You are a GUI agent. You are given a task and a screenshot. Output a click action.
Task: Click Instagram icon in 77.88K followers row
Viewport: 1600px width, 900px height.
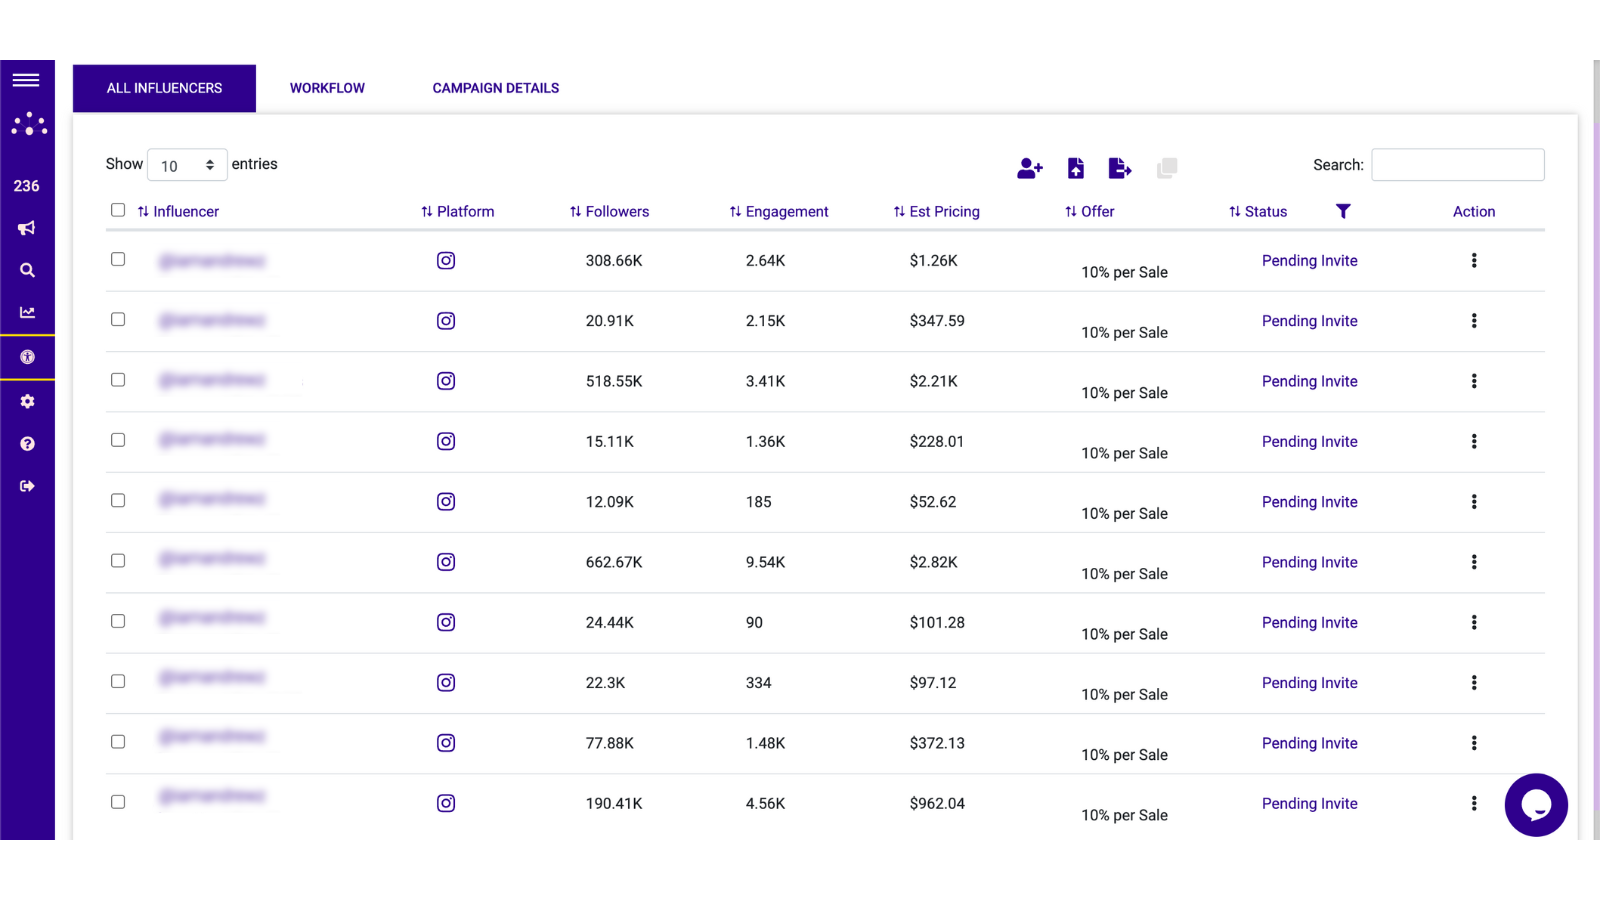coord(446,743)
